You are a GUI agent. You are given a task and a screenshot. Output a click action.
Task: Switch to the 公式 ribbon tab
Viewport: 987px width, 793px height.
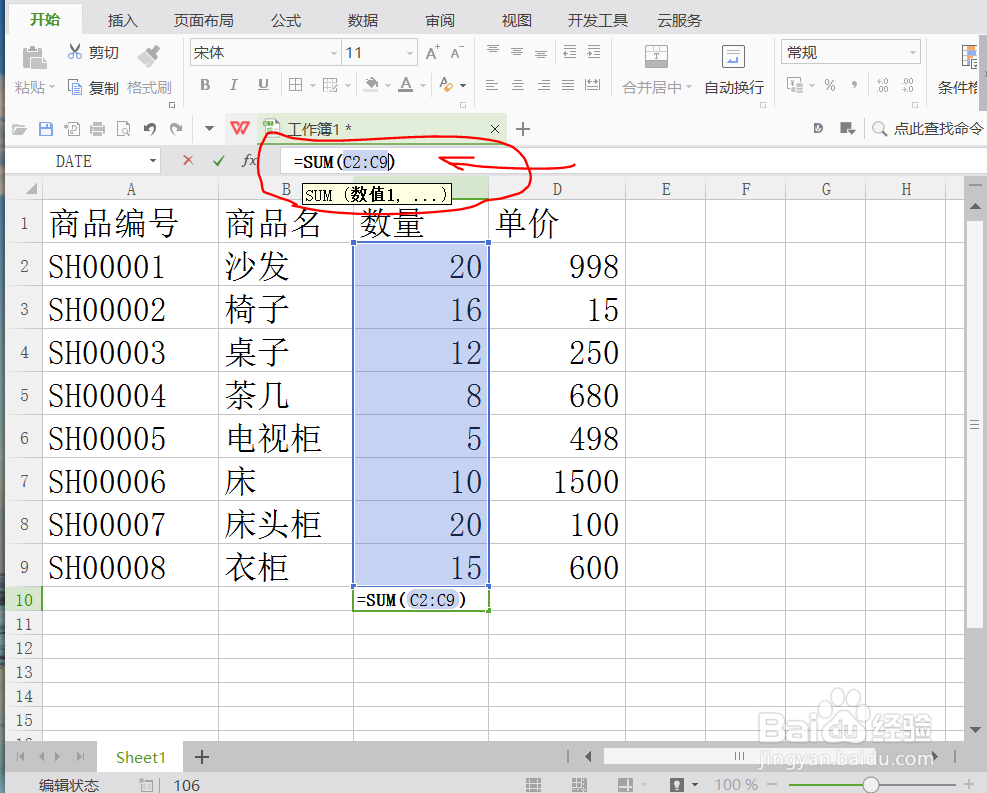(286, 19)
